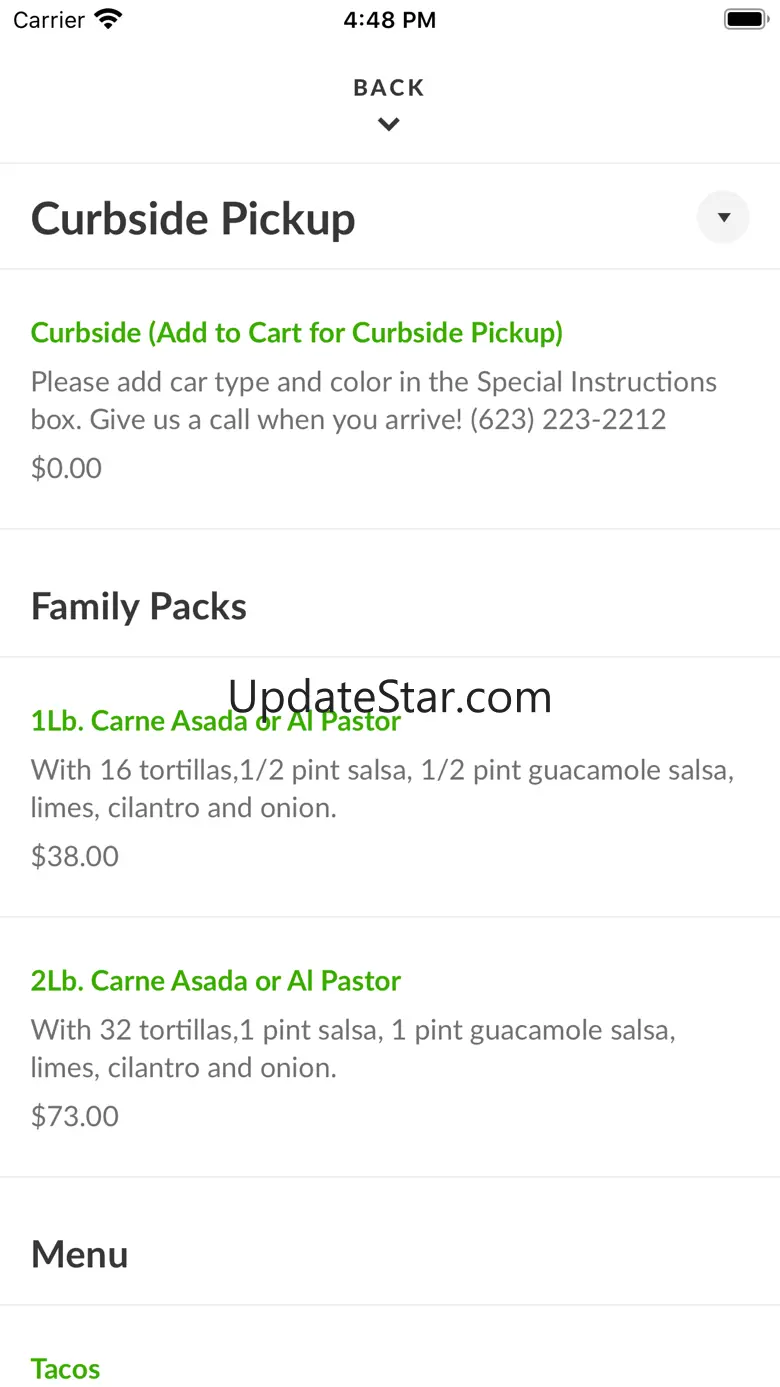Viewport: 780px width, 1387px height.
Task: Tap the $73.00 price
Action: click(x=75, y=1116)
